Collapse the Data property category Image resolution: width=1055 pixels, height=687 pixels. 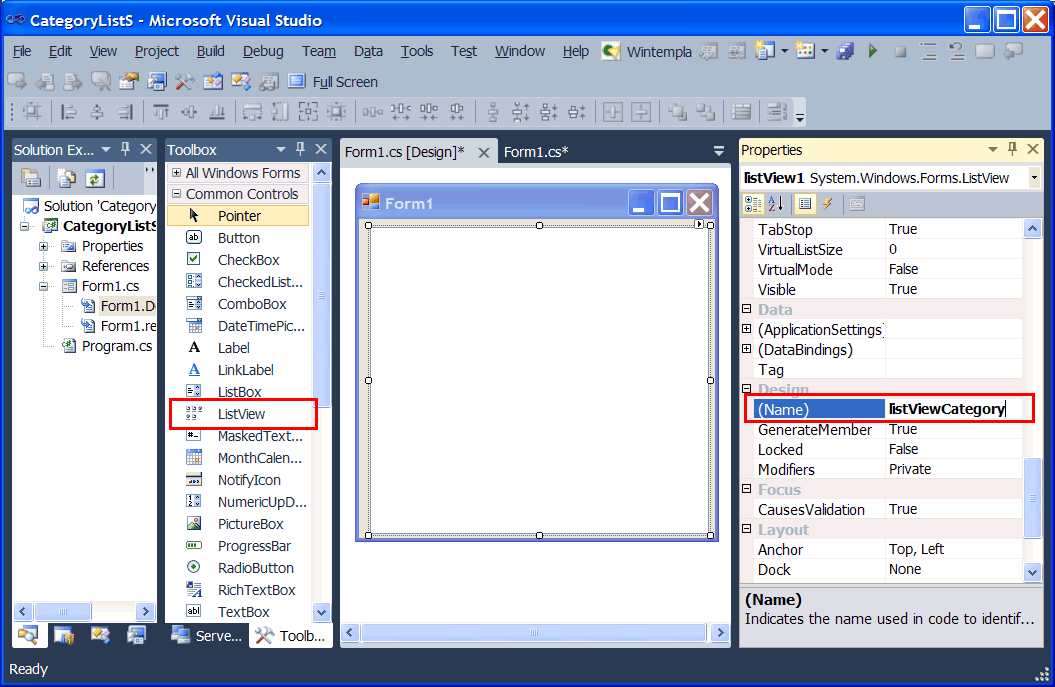click(x=747, y=309)
